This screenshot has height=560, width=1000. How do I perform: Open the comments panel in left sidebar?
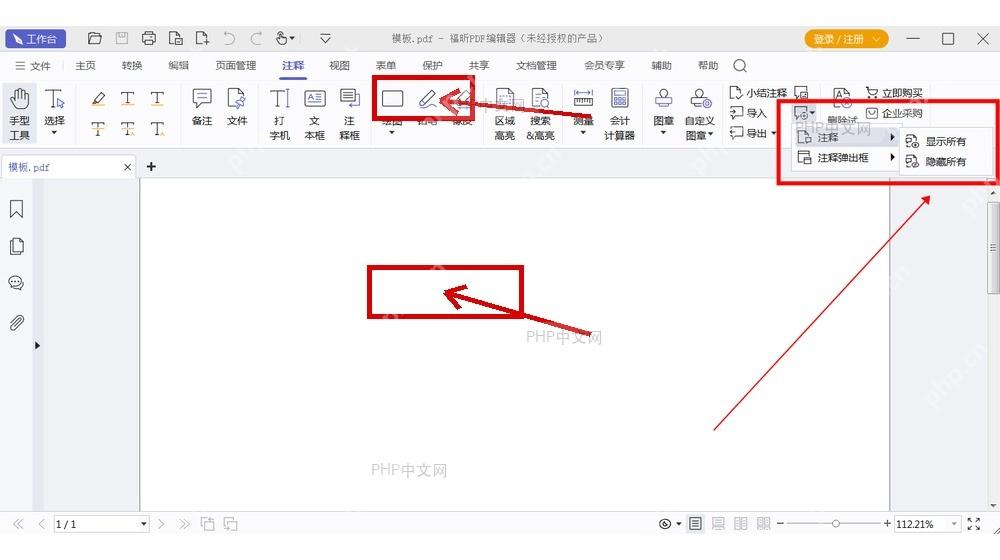click(x=17, y=283)
